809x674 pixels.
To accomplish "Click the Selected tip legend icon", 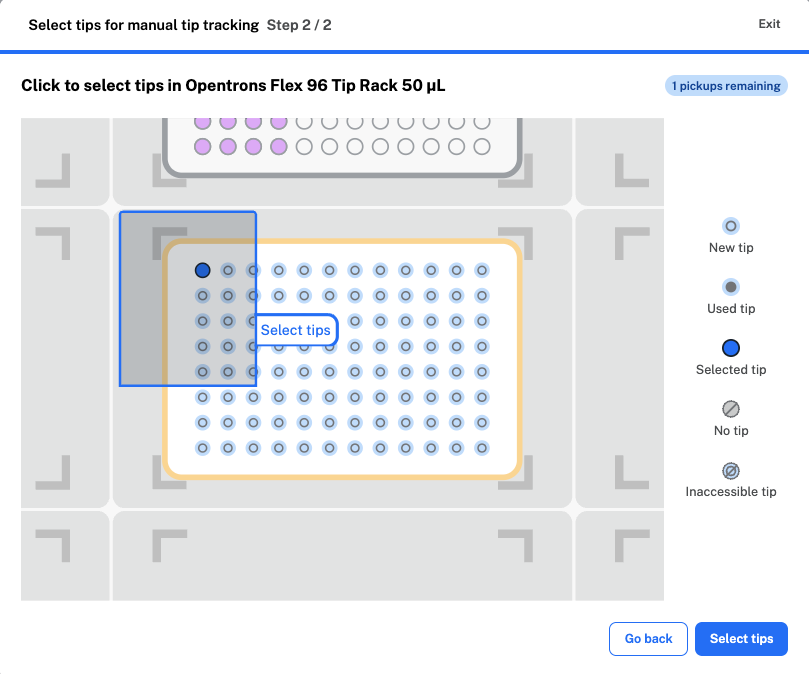I will [x=731, y=348].
